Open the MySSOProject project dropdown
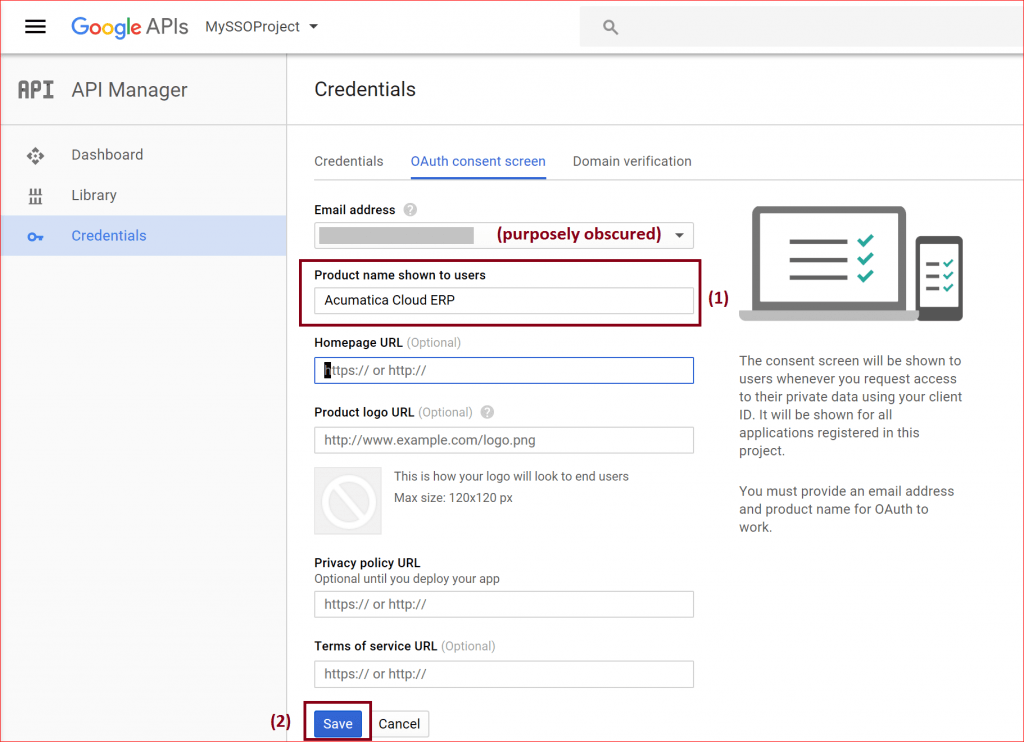The width and height of the screenshot is (1024, 742). tap(261, 27)
